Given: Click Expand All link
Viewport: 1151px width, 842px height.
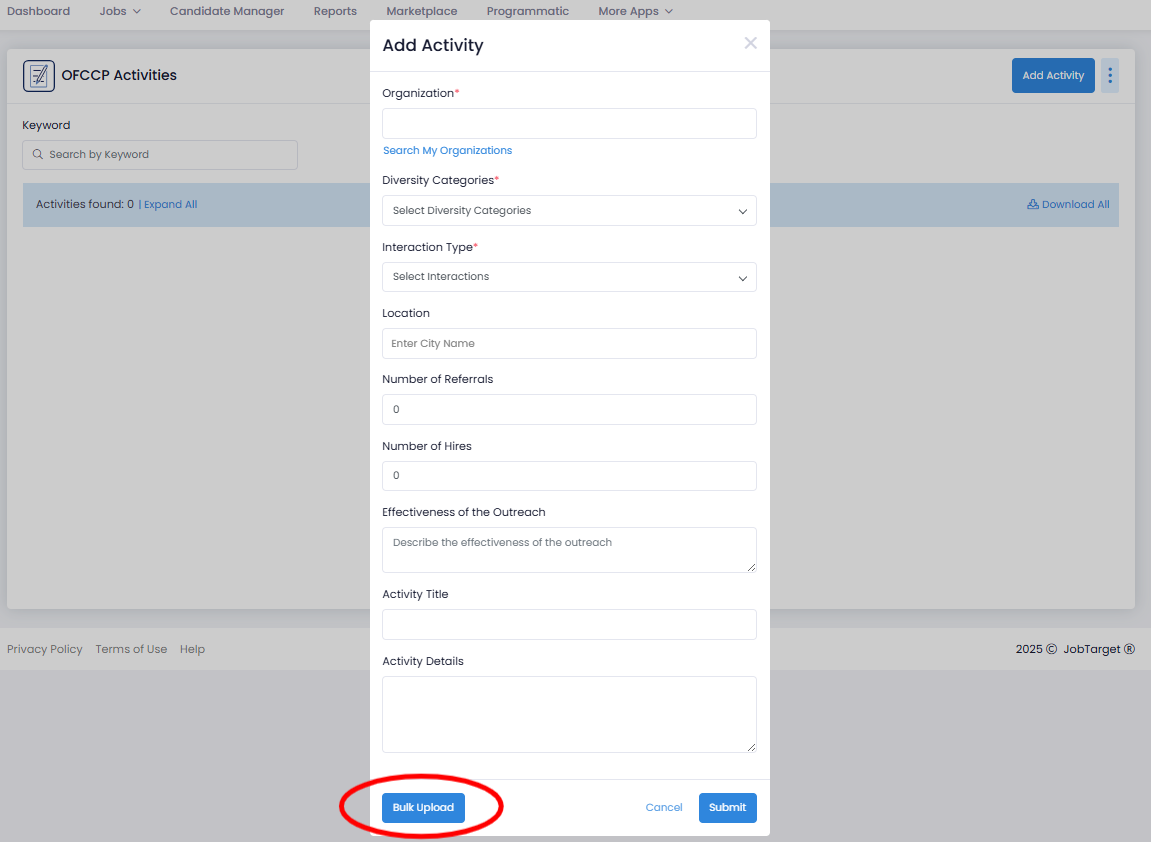Looking at the screenshot, I should [x=170, y=204].
